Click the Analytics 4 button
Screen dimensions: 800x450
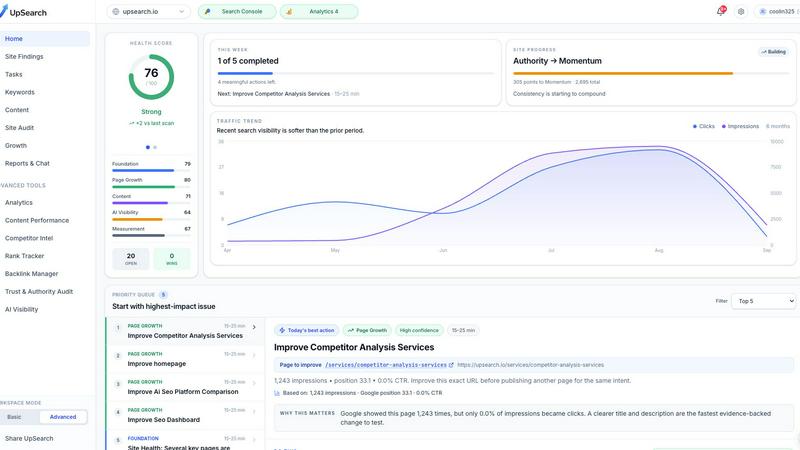(319, 11)
